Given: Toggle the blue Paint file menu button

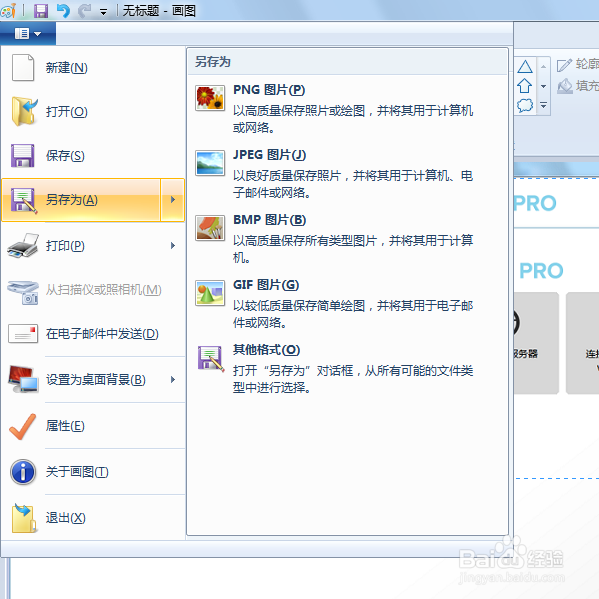Looking at the screenshot, I should coord(28,34).
